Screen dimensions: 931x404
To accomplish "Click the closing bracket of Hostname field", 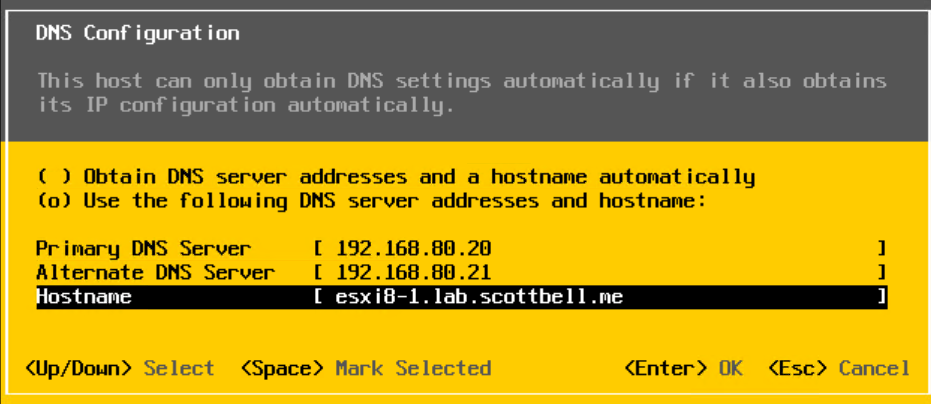I will (882, 297).
